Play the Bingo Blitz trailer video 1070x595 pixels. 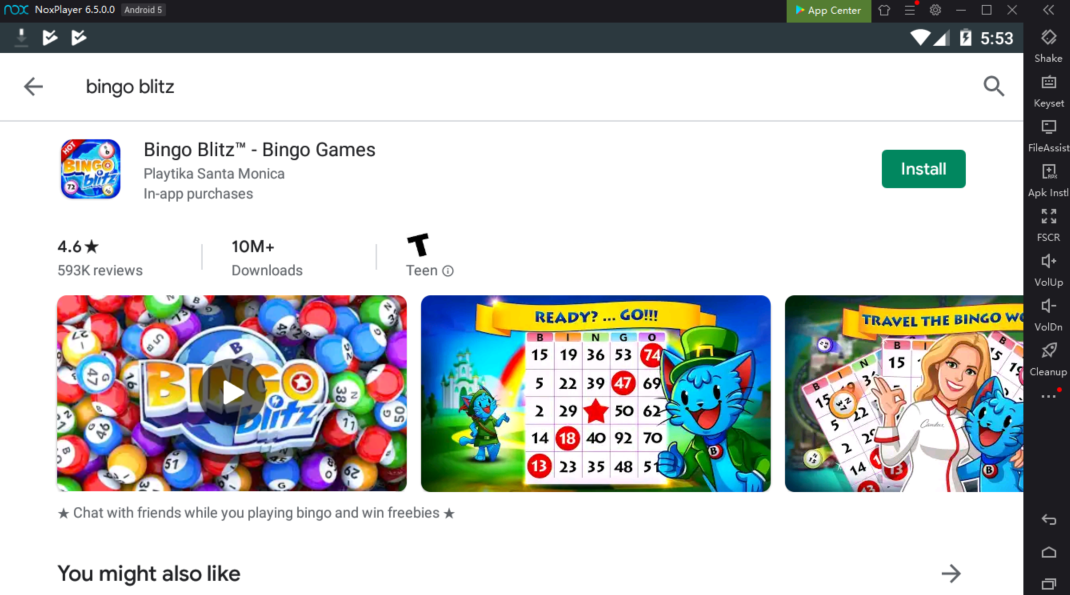pos(232,393)
